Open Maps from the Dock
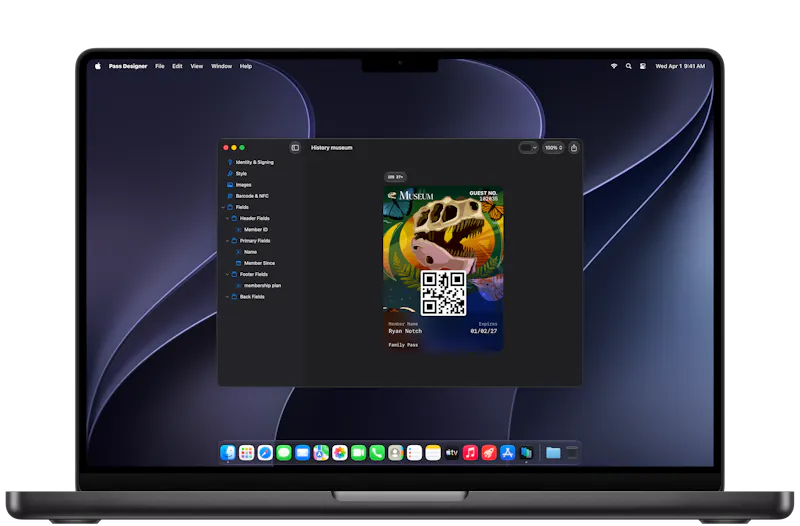Image resolution: width=800 pixels, height=526 pixels. point(321,453)
